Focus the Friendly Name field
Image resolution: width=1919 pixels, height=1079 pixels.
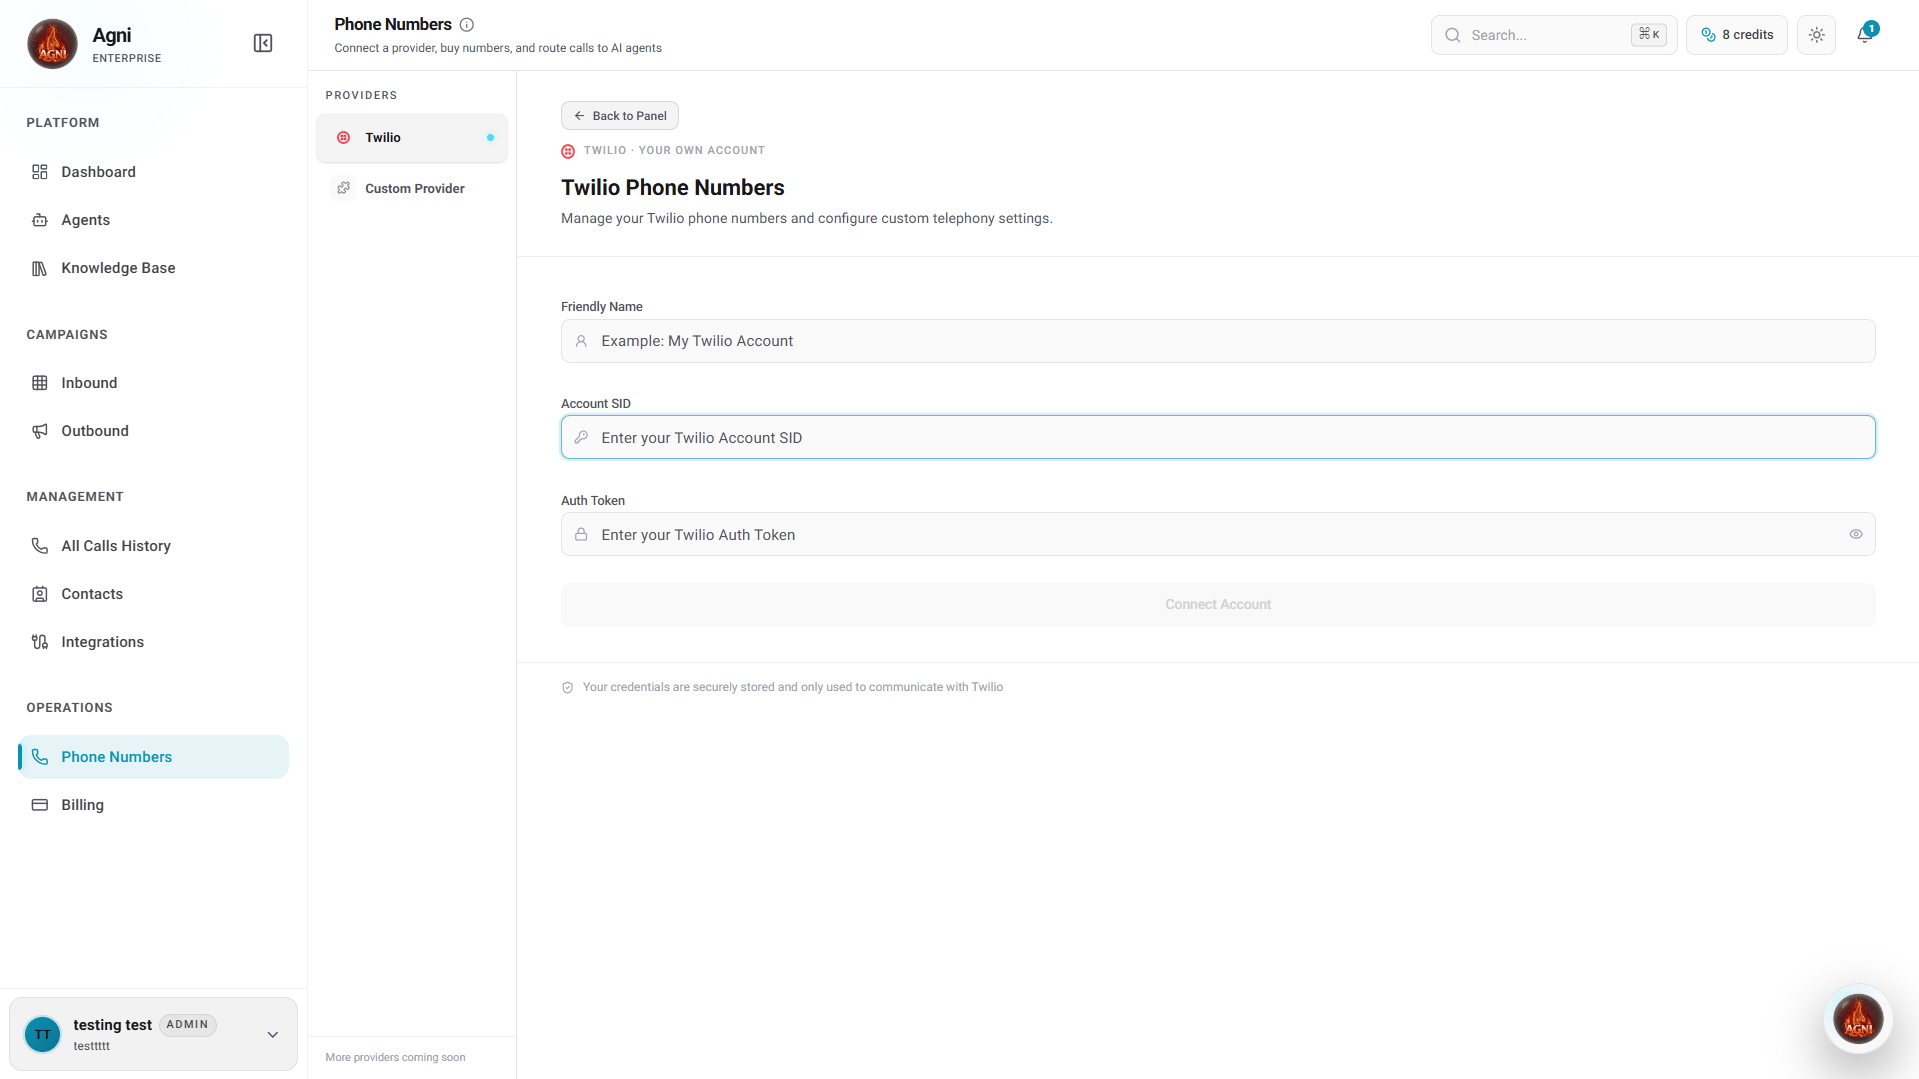(x=1218, y=341)
